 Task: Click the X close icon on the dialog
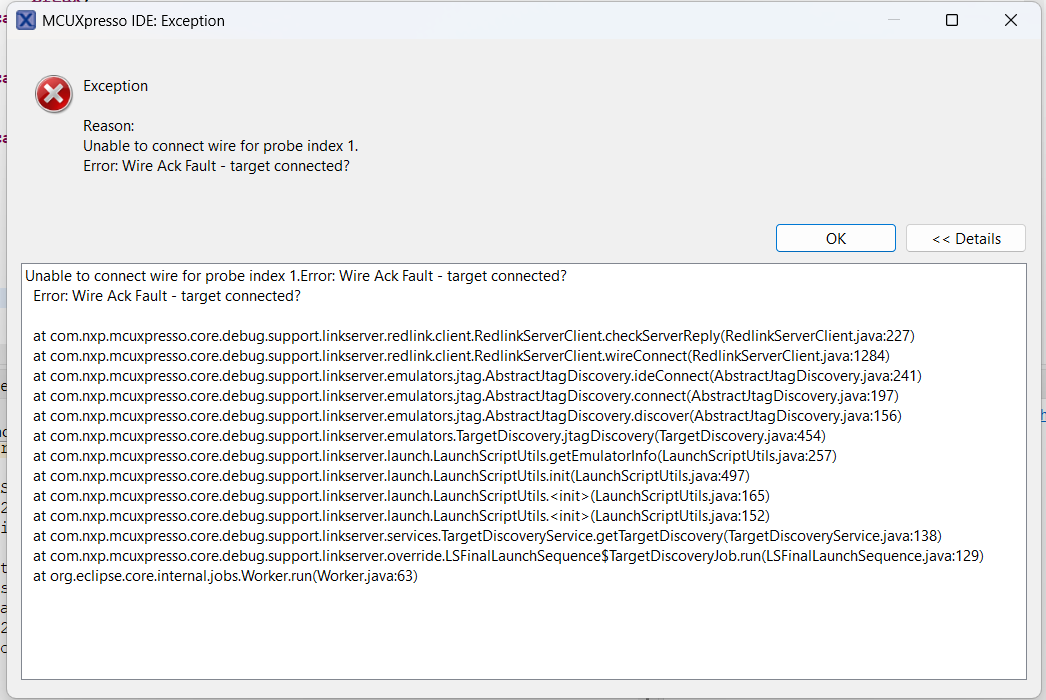point(1010,19)
